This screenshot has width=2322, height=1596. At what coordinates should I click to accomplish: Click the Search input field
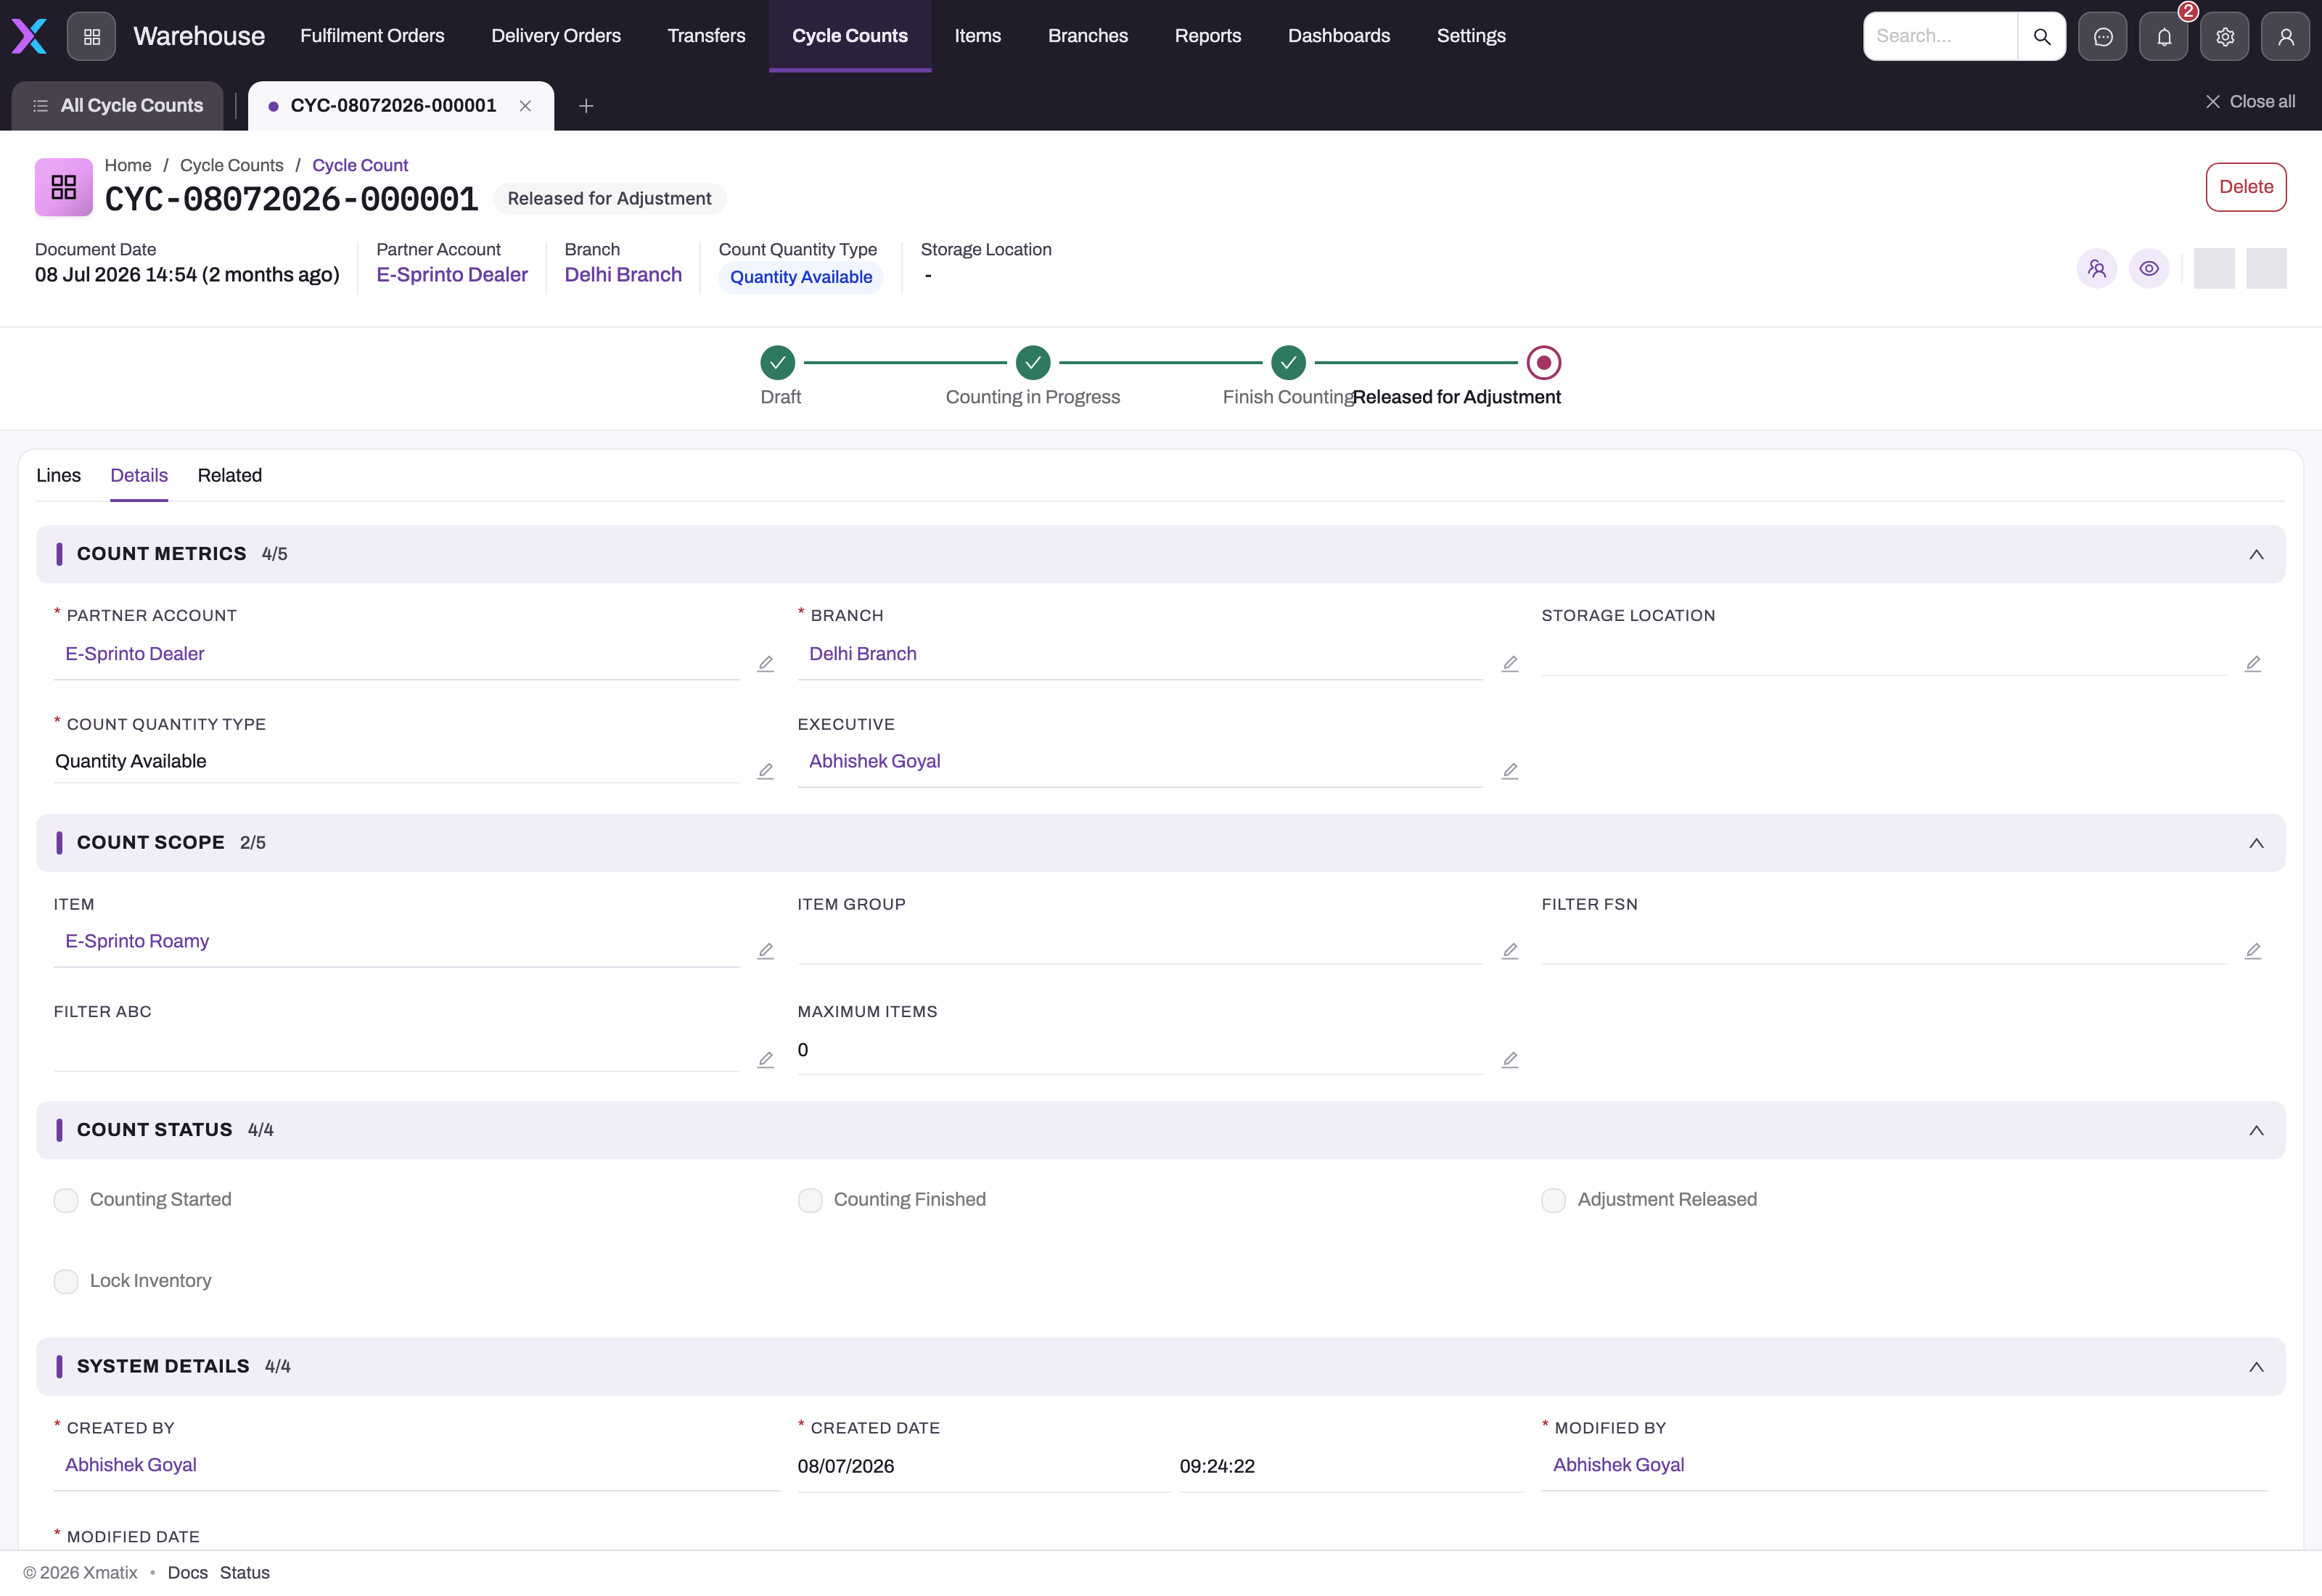click(x=1941, y=36)
